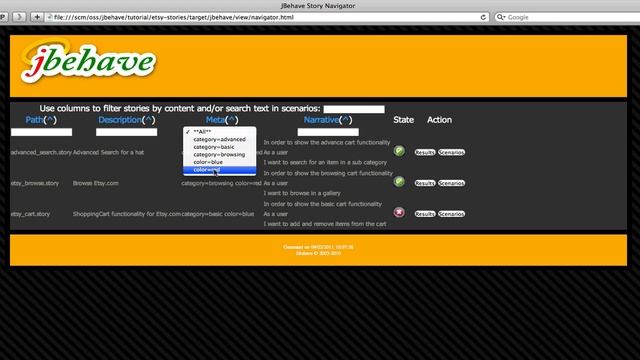The width and height of the screenshot is (640, 360).
Task: Click the jbehave logo
Action: [88, 61]
